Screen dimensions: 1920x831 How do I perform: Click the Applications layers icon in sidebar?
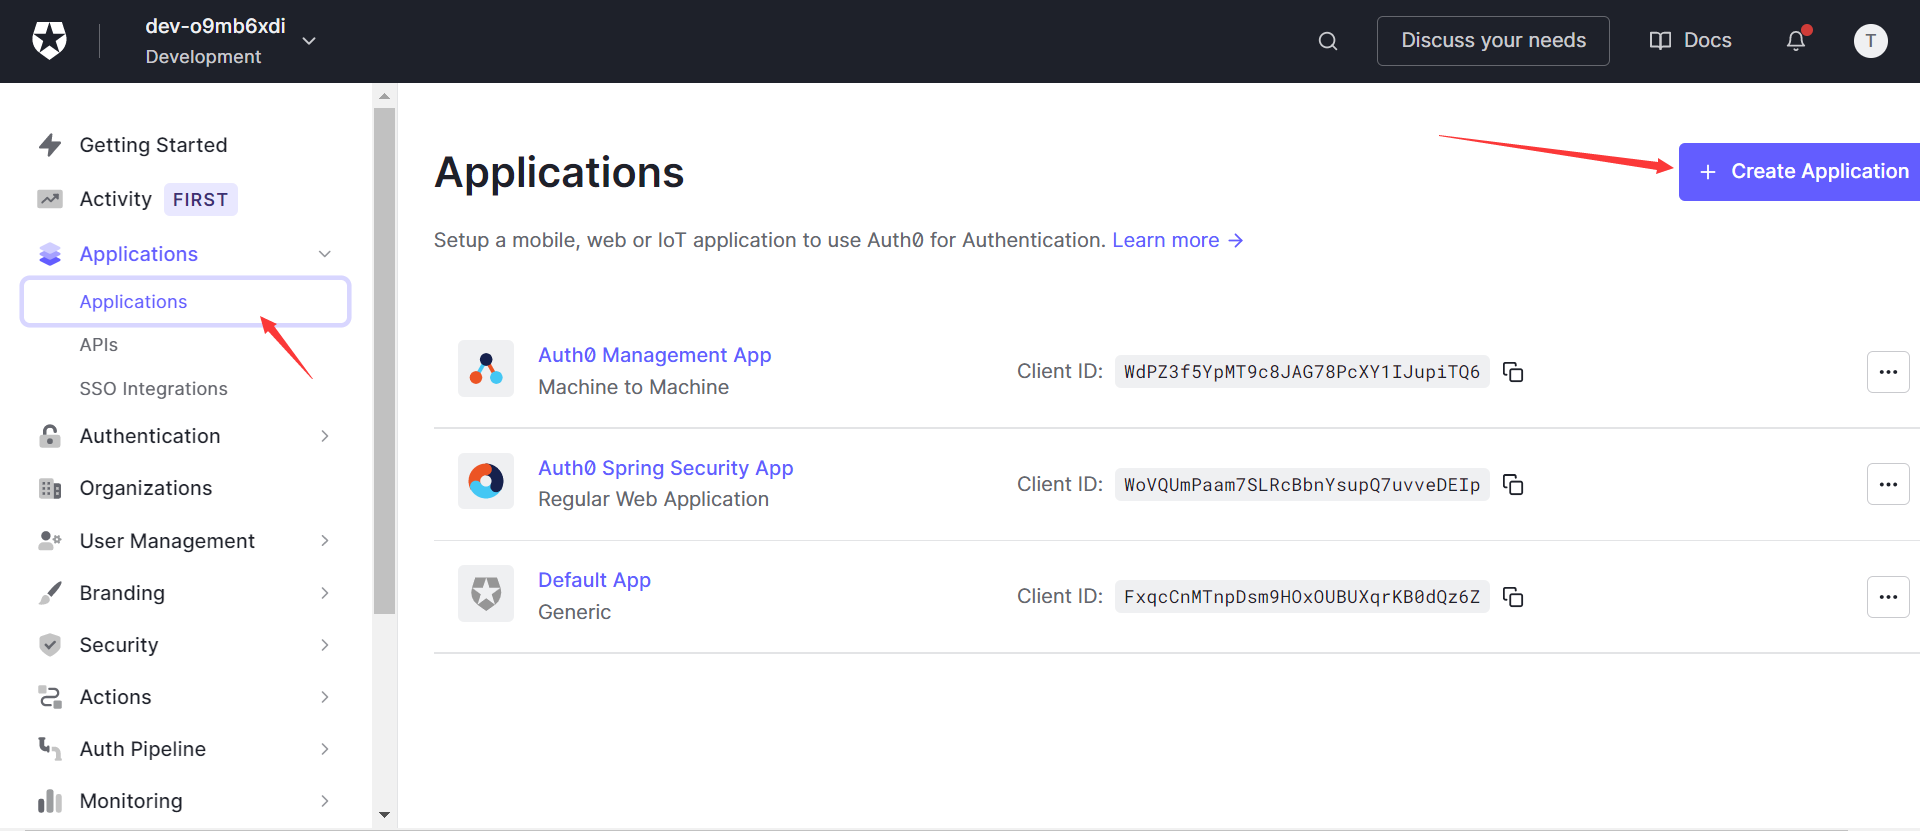(x=50, y=254)
